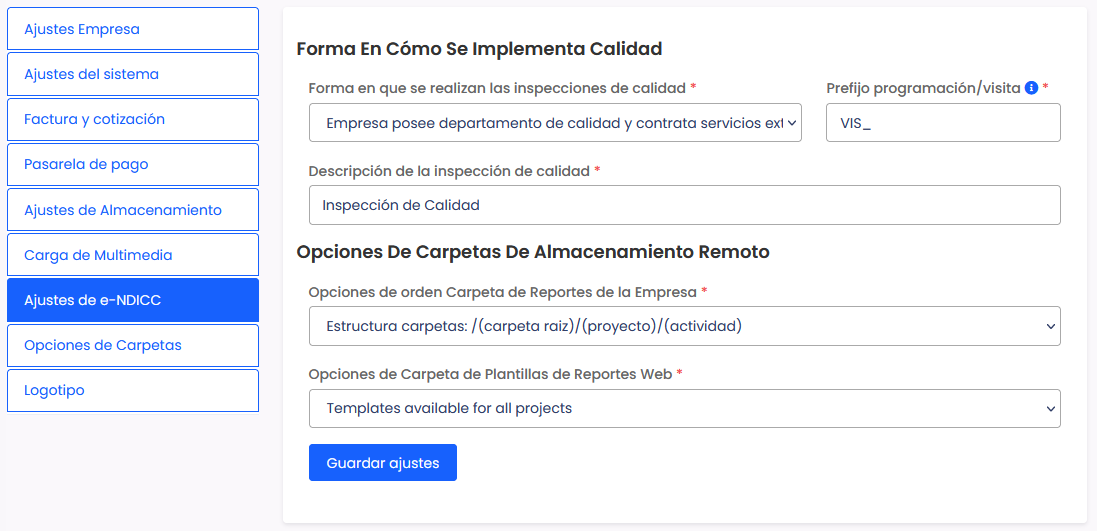This screenshot has height=531, width=1097.
Task: Expand Plantillas de Reportes Web dropdown
Action: (683, 409)
